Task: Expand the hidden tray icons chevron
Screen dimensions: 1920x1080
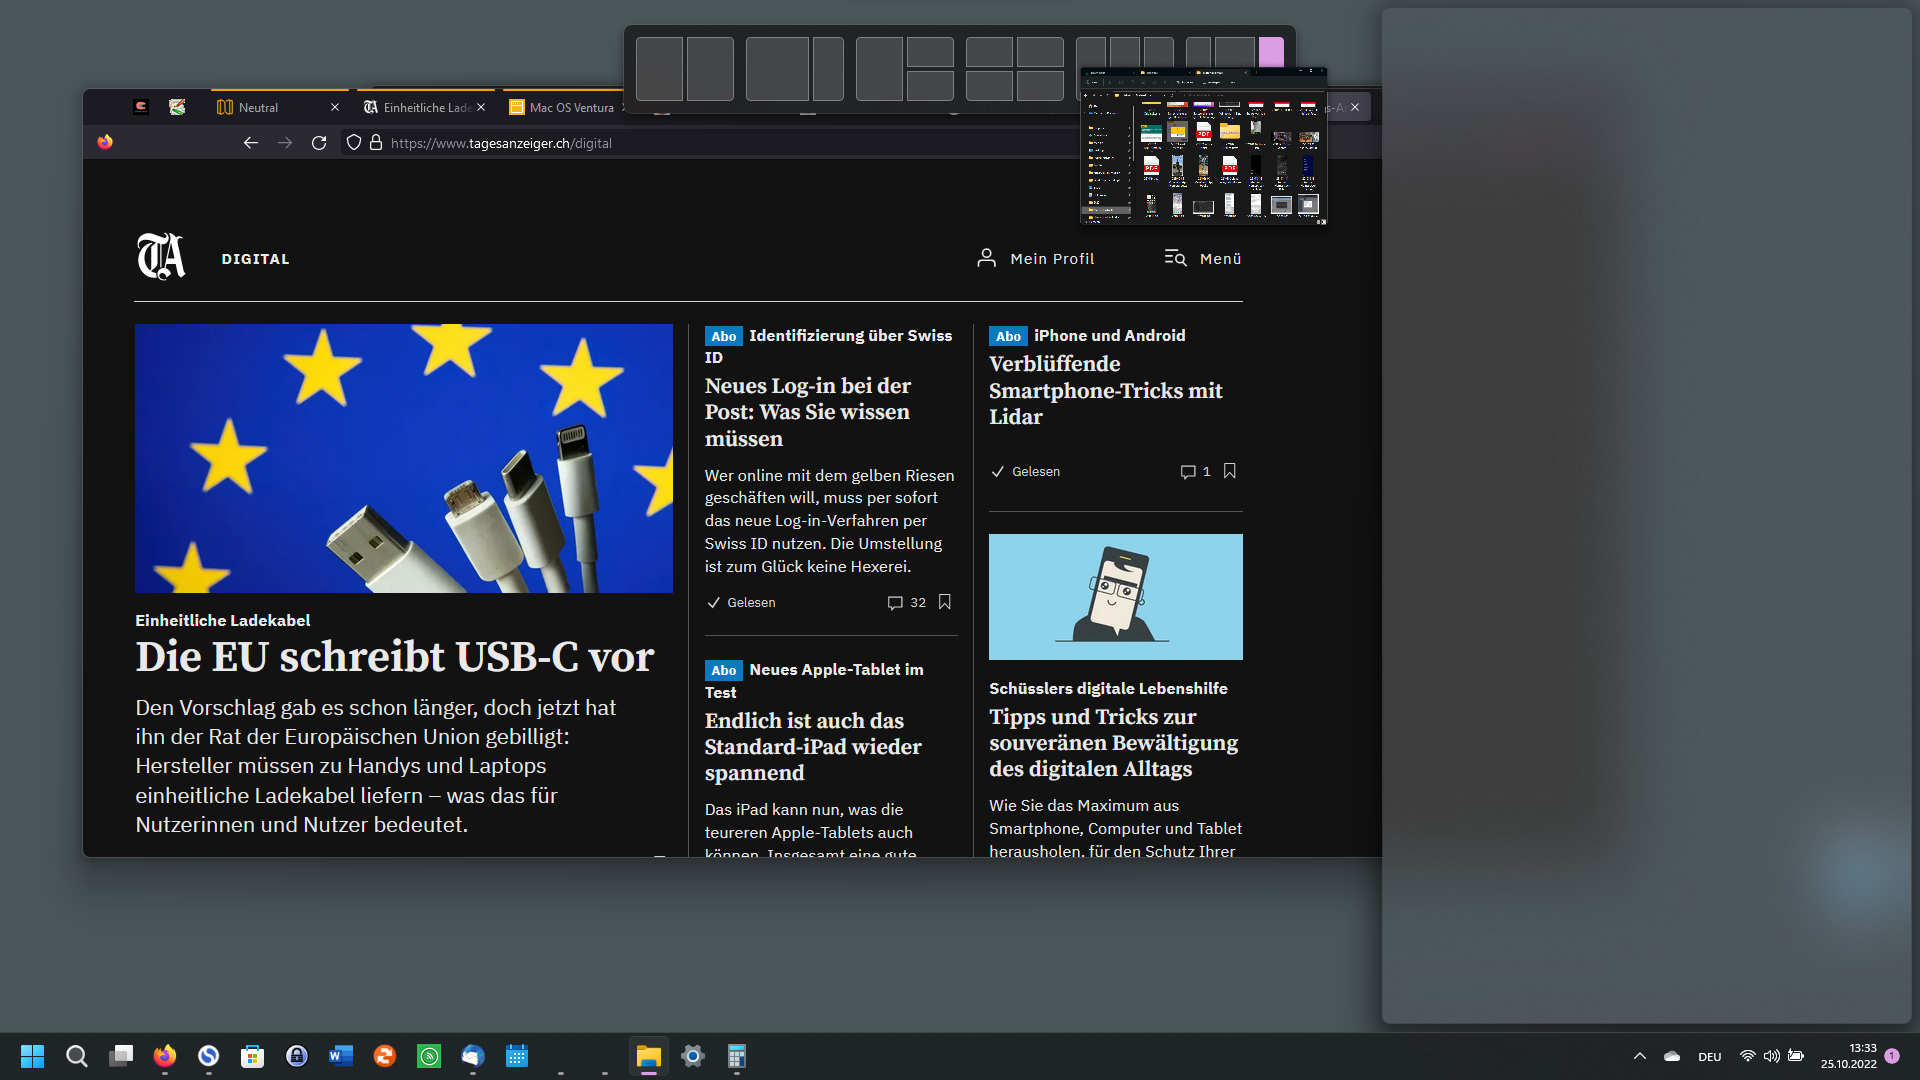Action: [x=1640, y=1056]
